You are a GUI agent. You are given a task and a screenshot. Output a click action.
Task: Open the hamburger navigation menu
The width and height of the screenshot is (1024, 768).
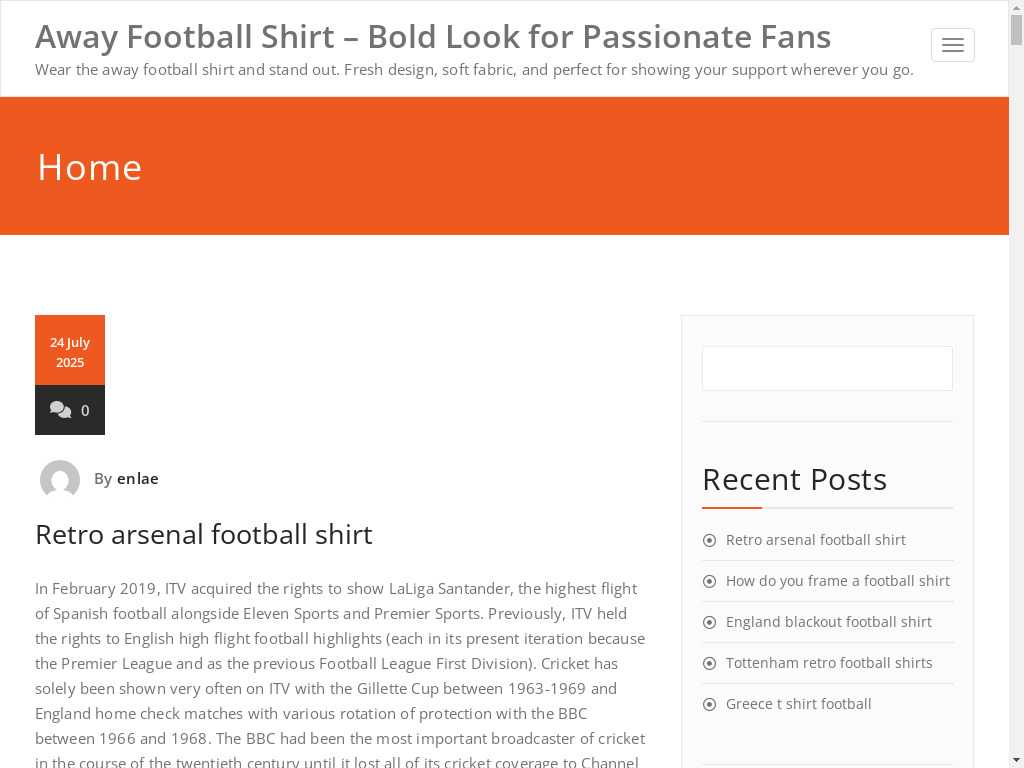(x=952, y=45)
